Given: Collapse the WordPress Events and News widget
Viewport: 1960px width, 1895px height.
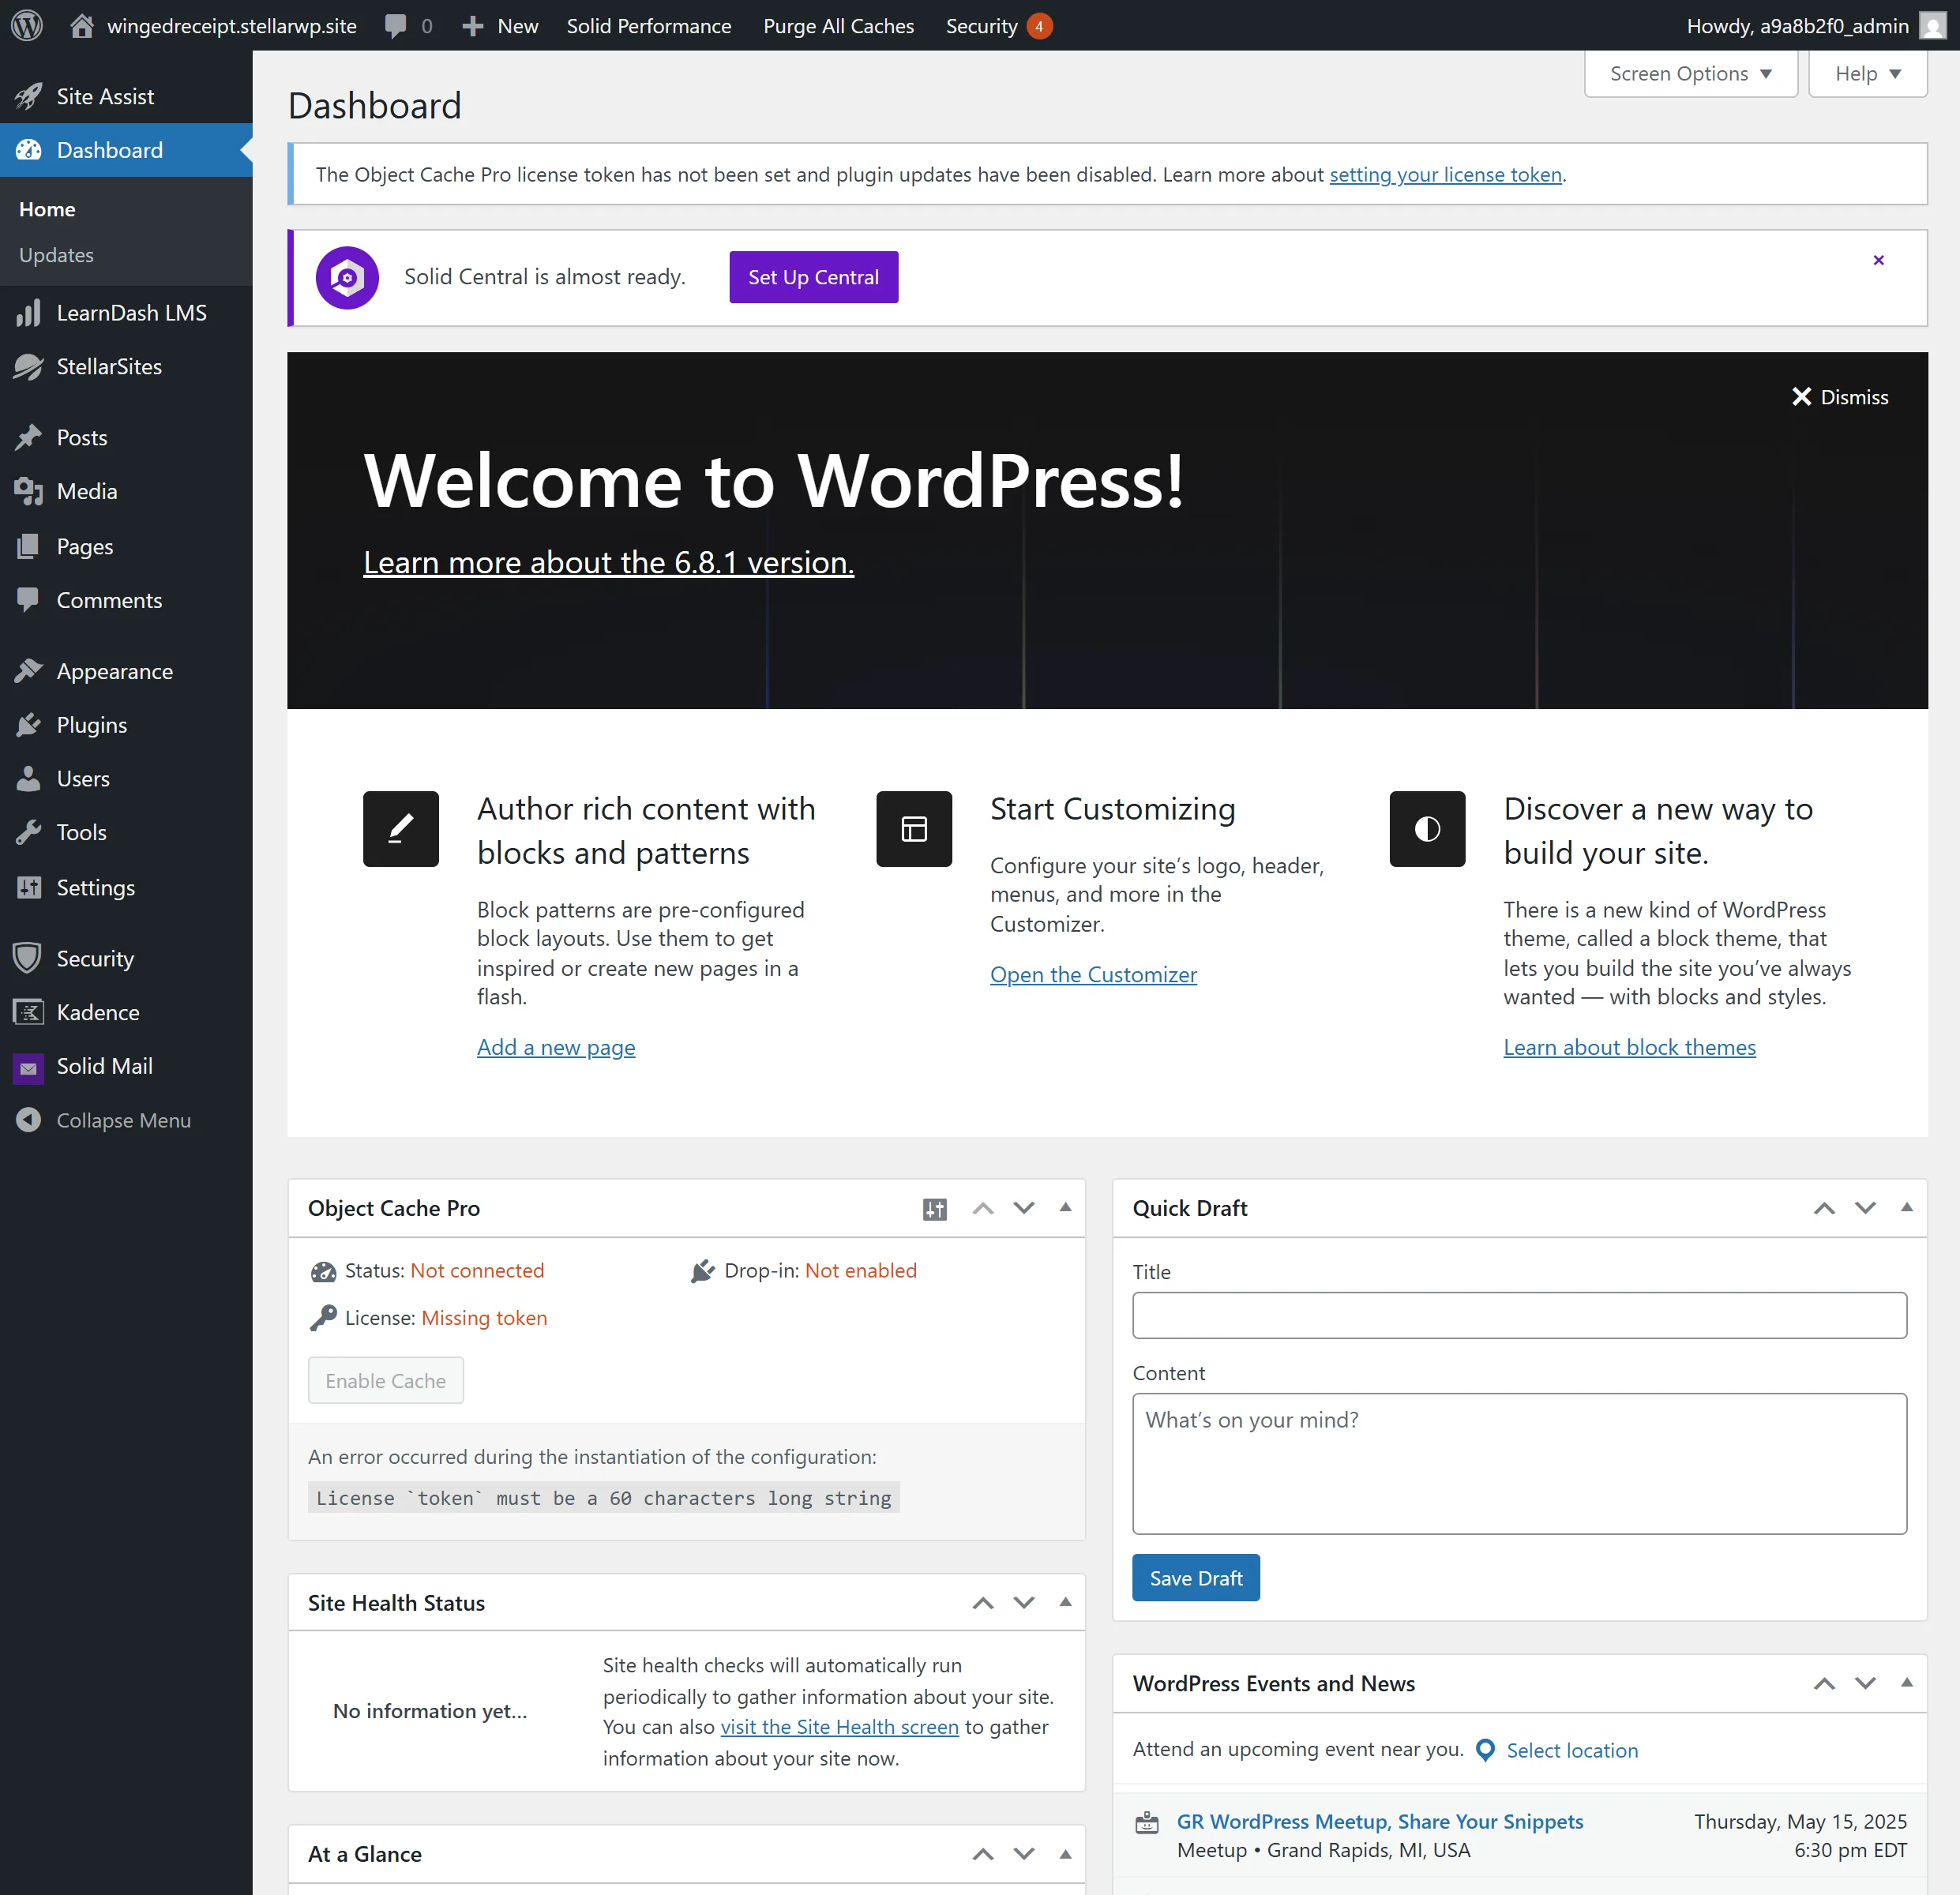Looking at the screenshot, I should pos(1905,1683).
